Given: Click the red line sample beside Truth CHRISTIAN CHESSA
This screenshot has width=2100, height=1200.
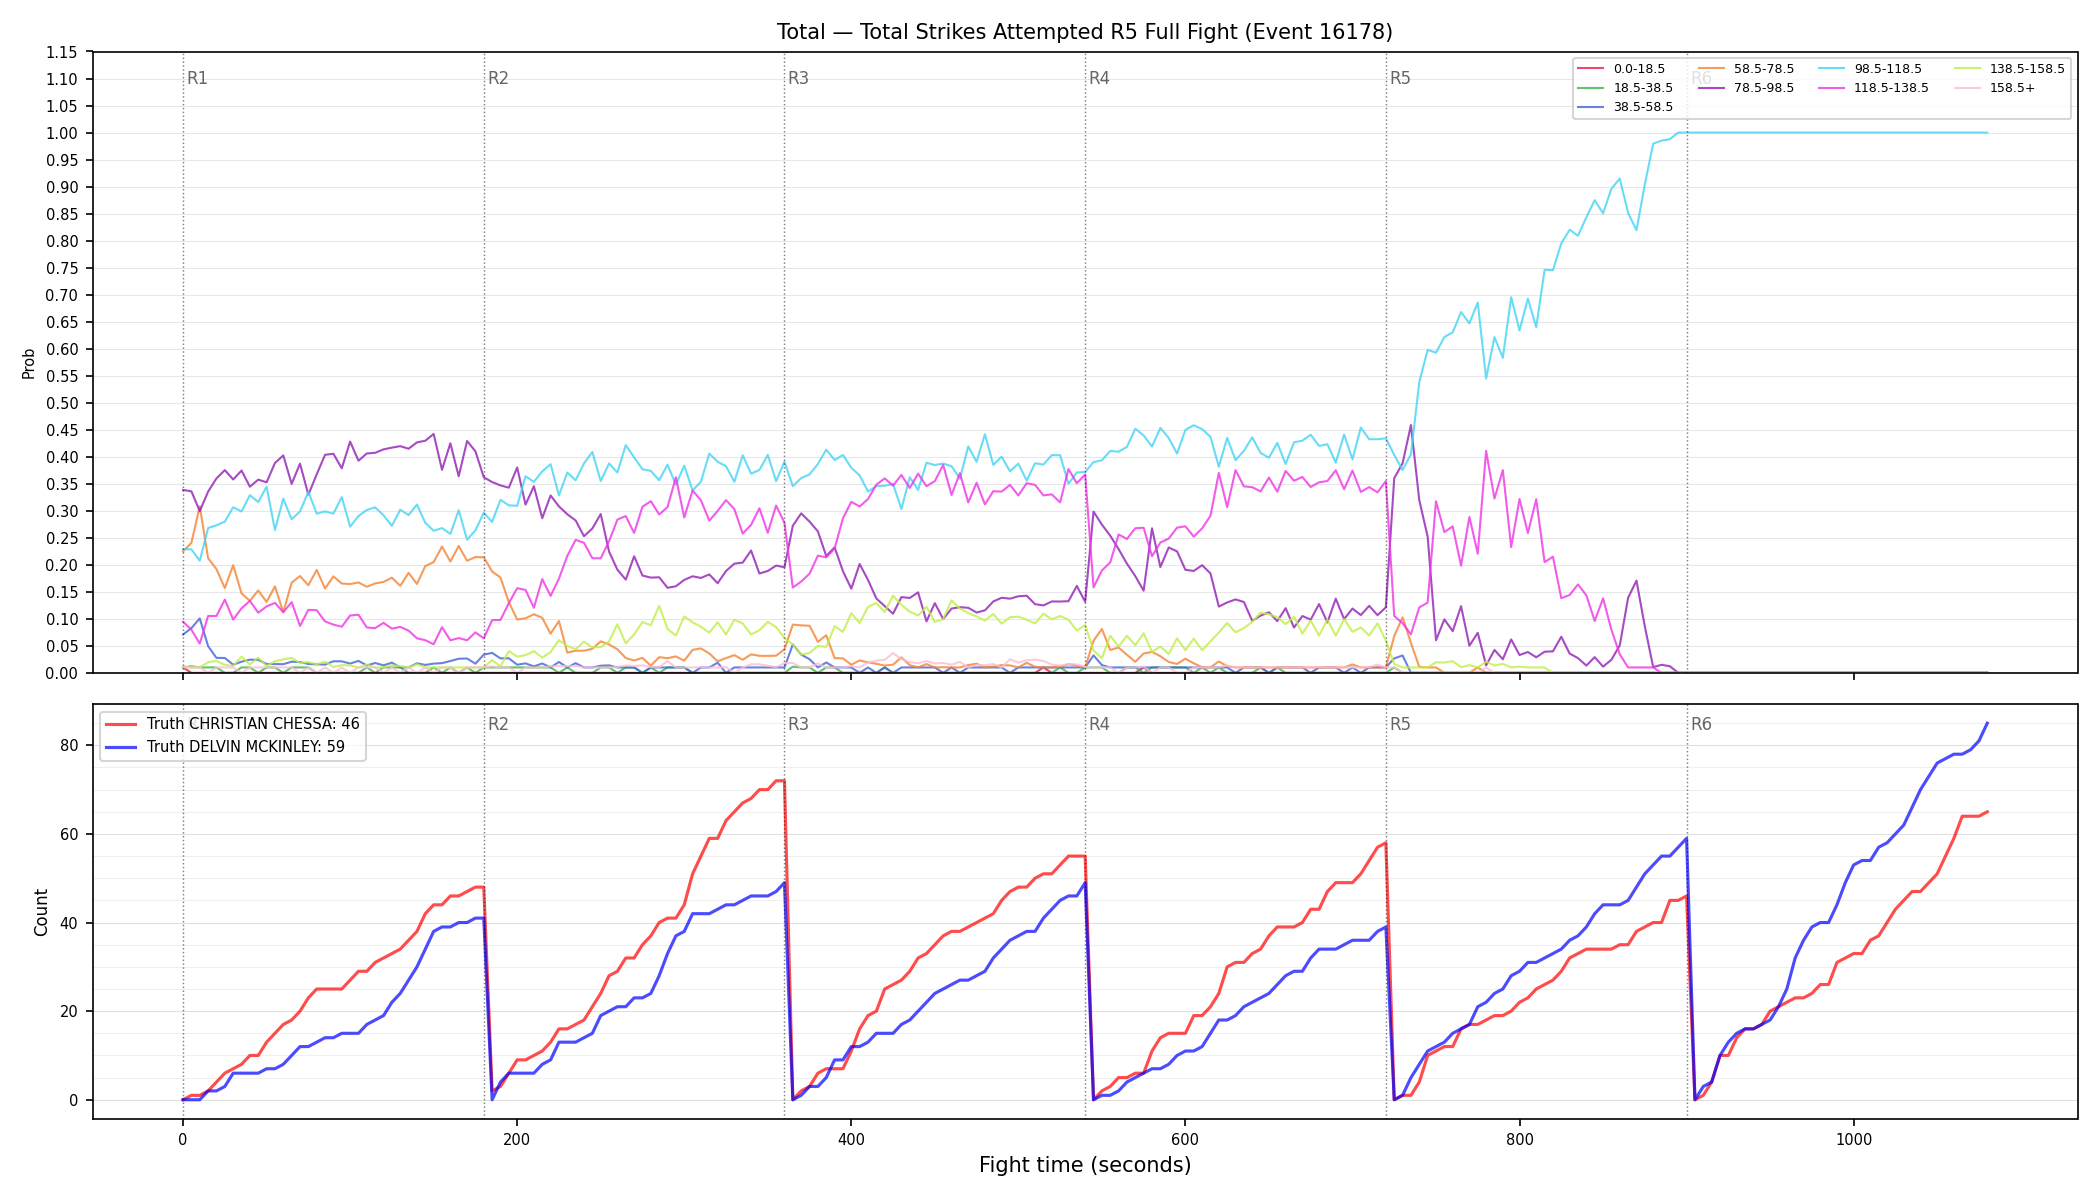Looking at the screenshot, I should click(121, 724).
